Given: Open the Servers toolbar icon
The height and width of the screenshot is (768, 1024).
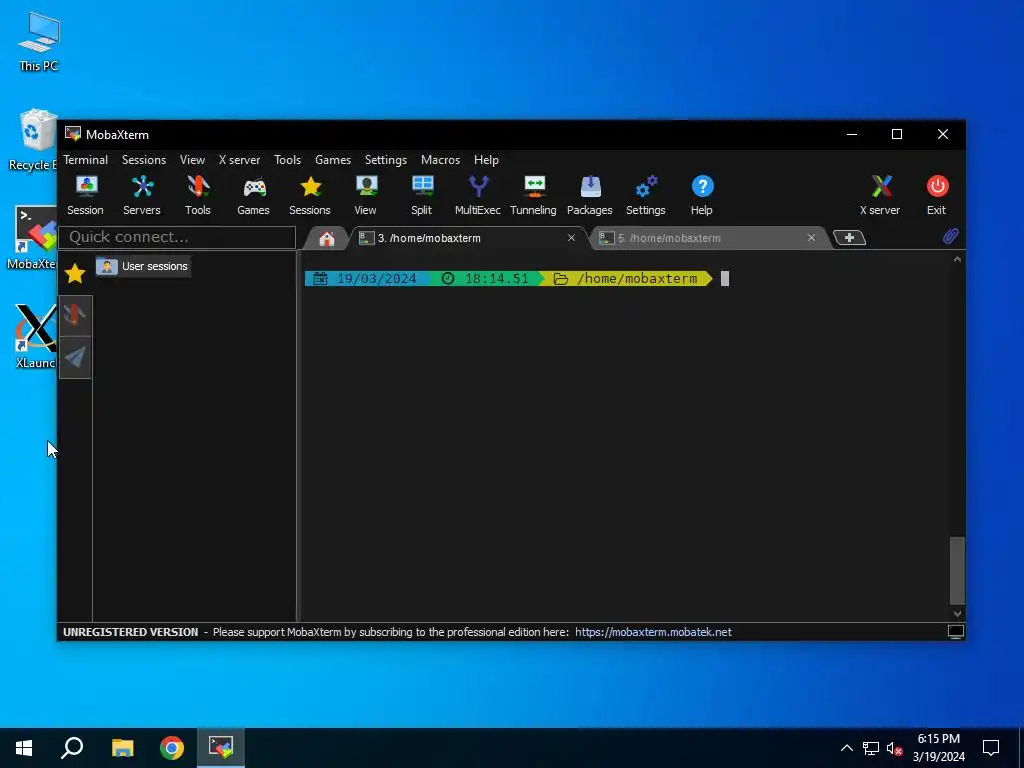Looking at the screenshot, I should [x=142, y=195].
